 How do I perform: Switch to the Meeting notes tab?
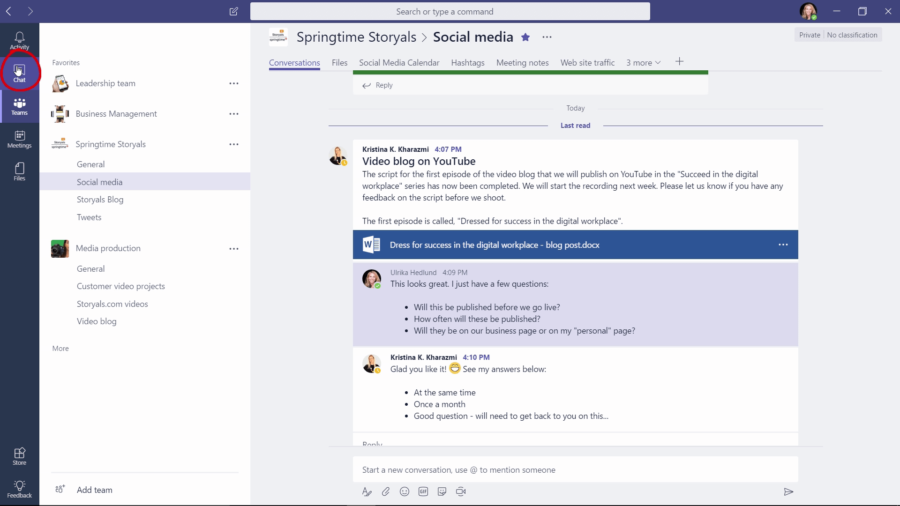pos(522,63)
